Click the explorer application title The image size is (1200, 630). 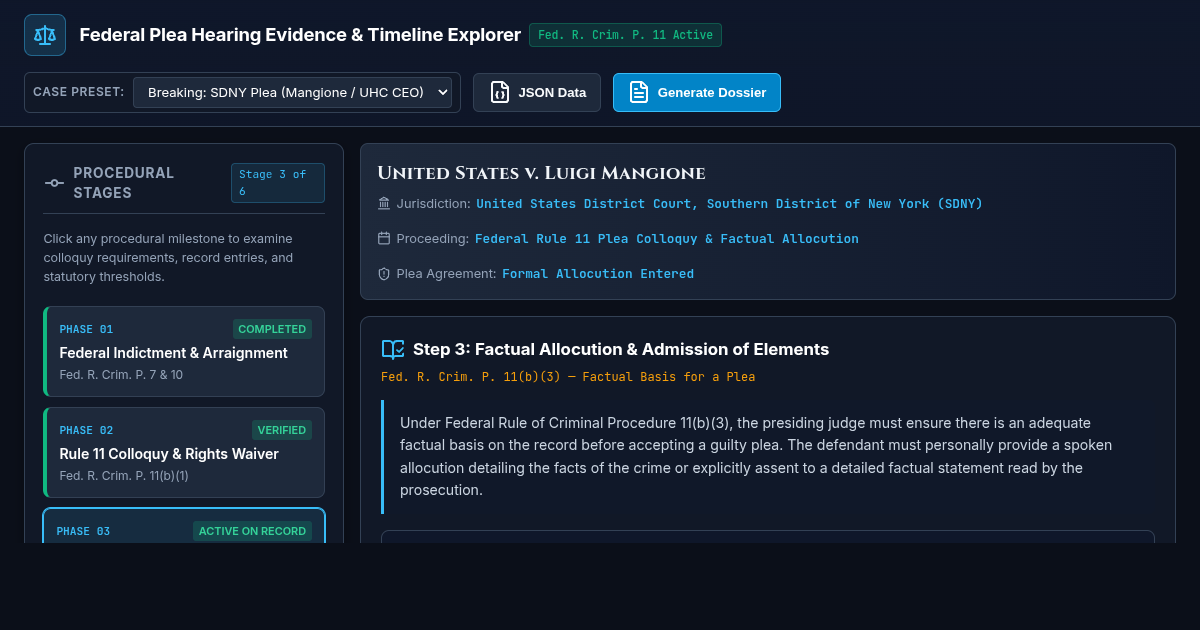coord(300,35)
